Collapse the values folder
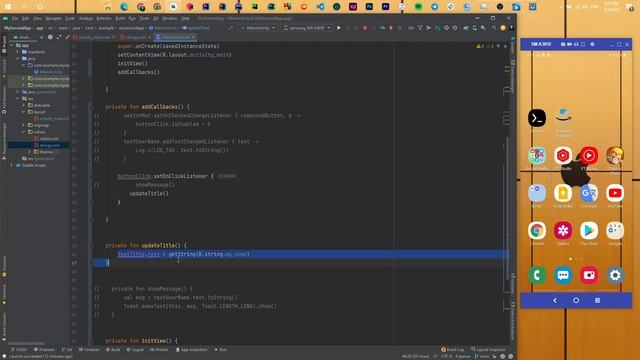Image resolution: width=640 pixels, height=360 pixels. coord(24,132)
